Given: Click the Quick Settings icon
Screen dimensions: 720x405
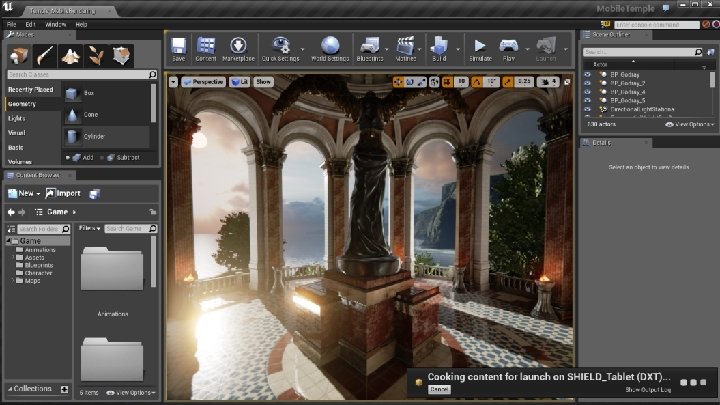Looking at the screenshot, I should pyautogui.click(x=280, y=49).
